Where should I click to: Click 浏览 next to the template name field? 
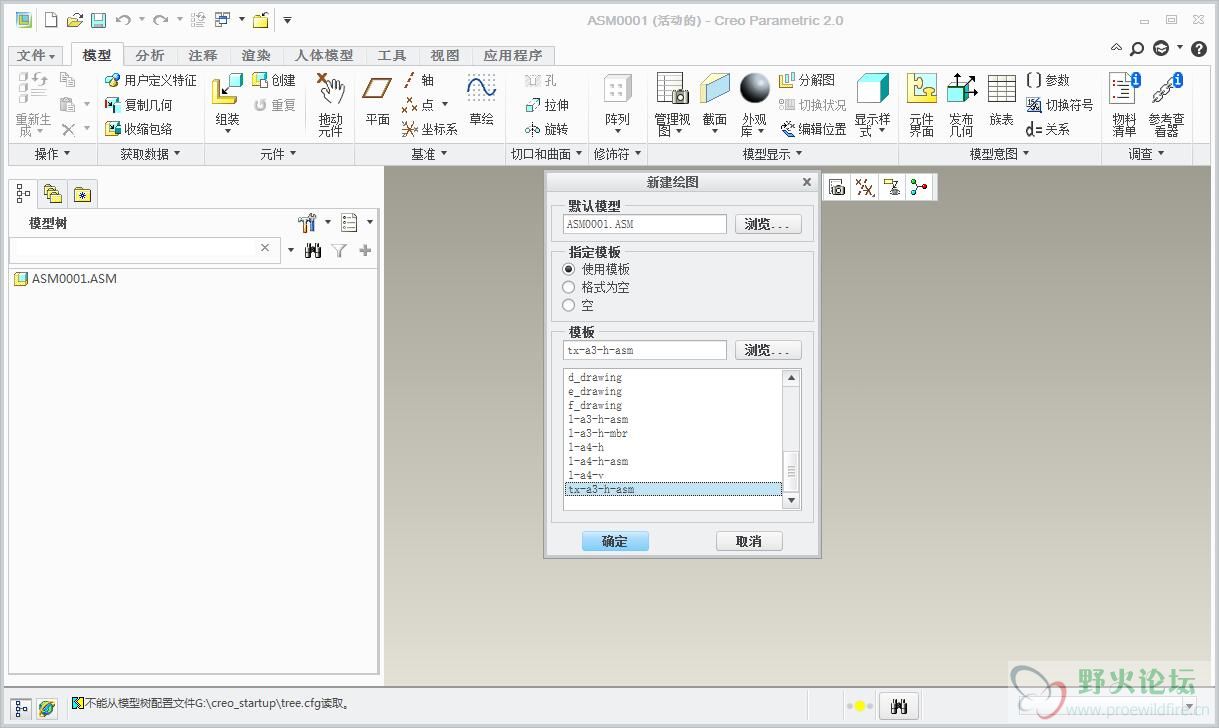(x=768, y=350)
